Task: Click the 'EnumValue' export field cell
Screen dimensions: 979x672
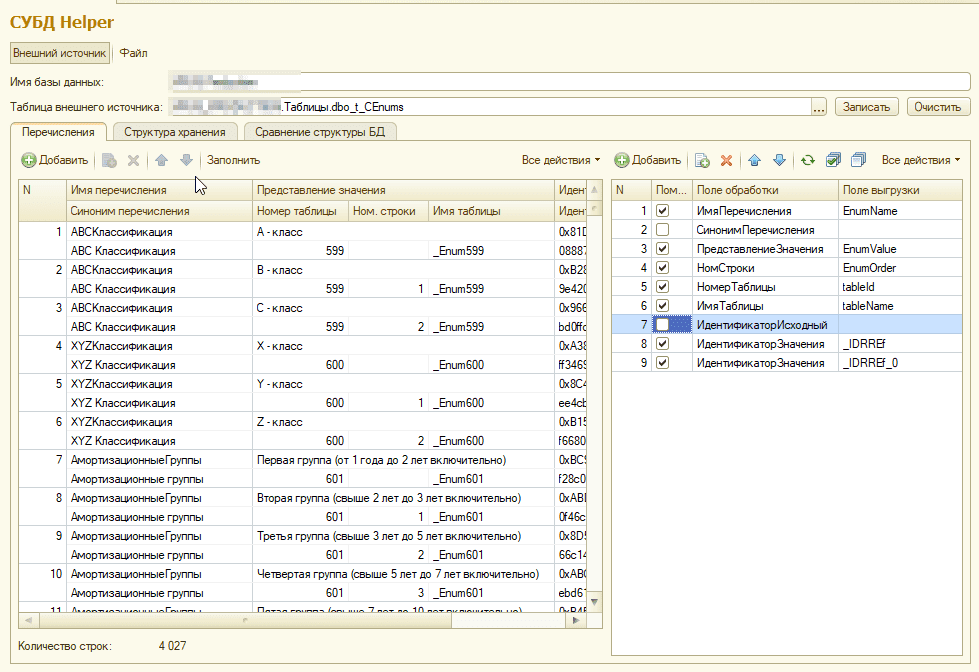Action: point(900,249)
